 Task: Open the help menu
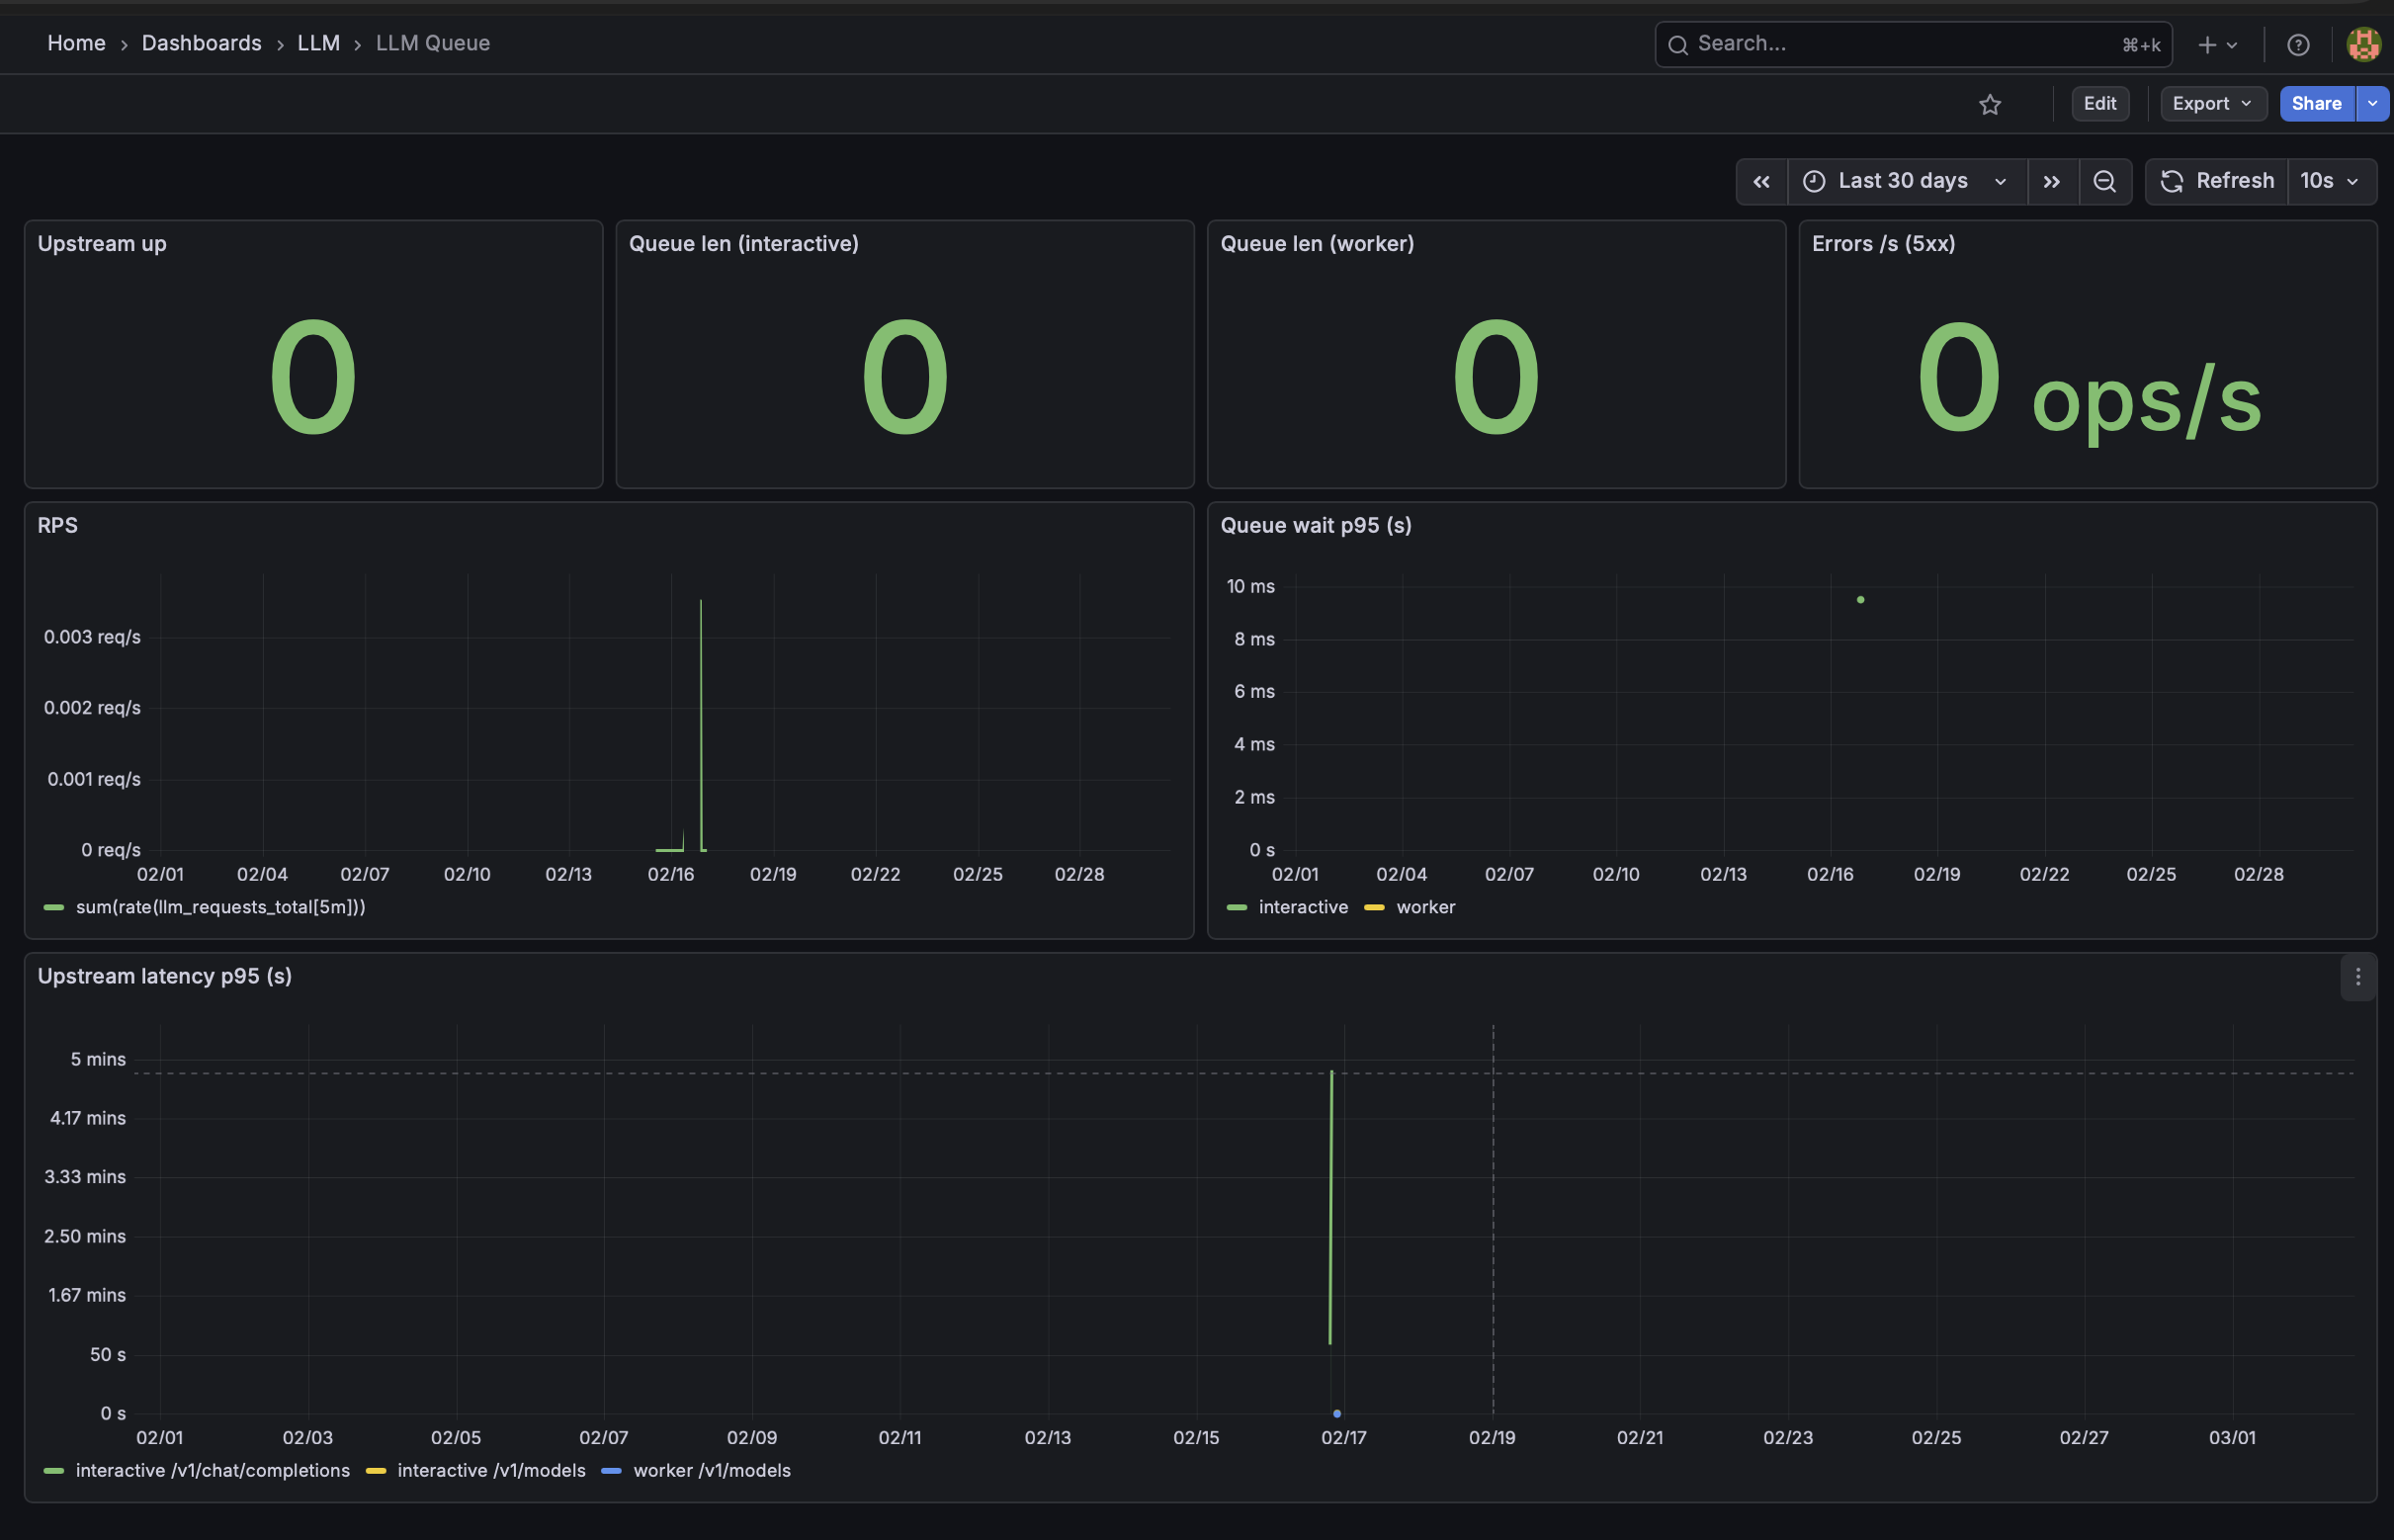(2297, 44)
